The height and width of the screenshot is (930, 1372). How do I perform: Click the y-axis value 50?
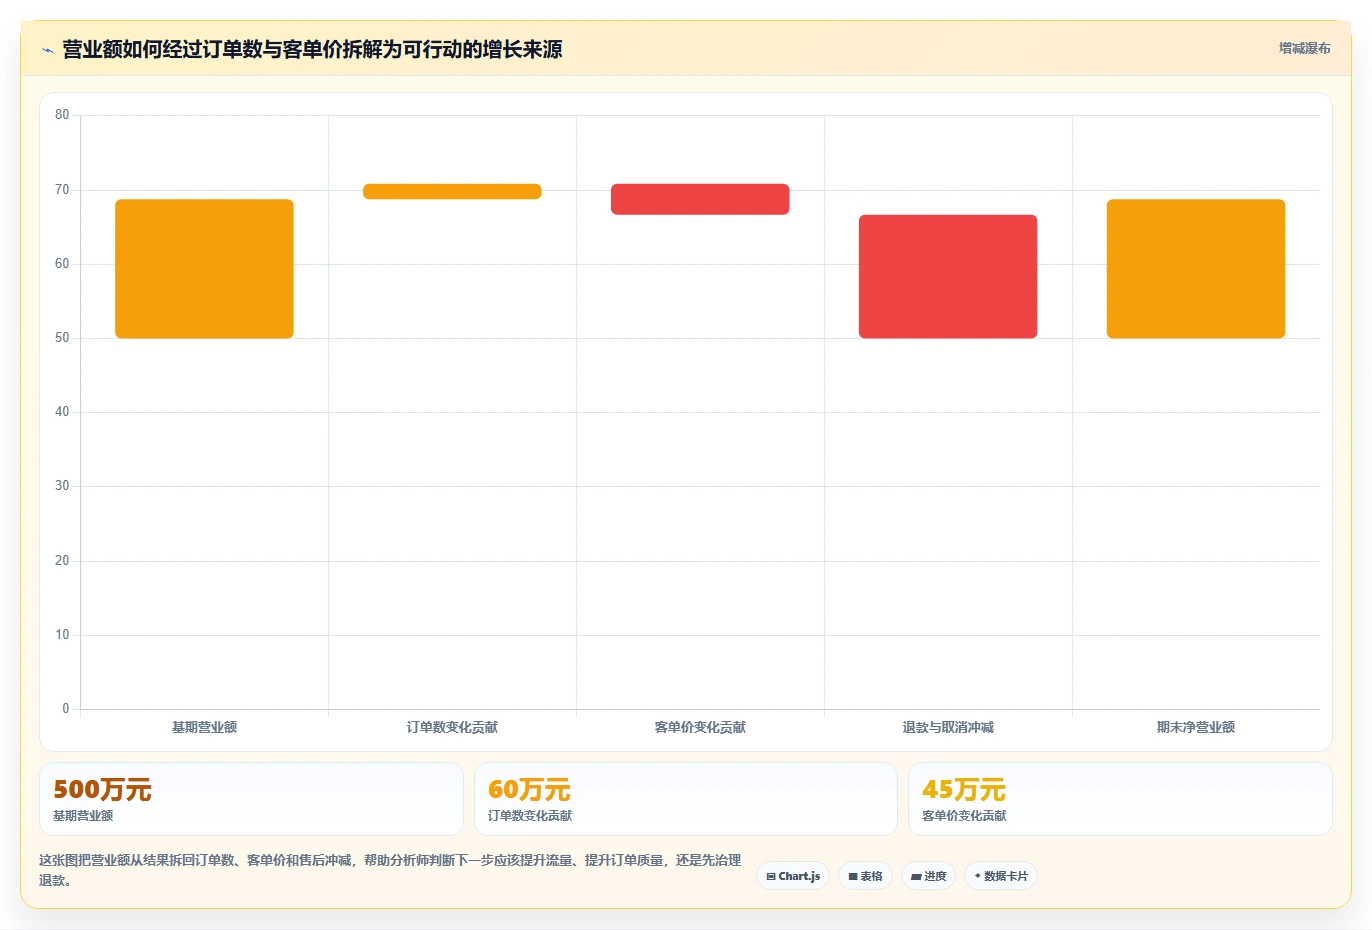click(x=62, y=338)
